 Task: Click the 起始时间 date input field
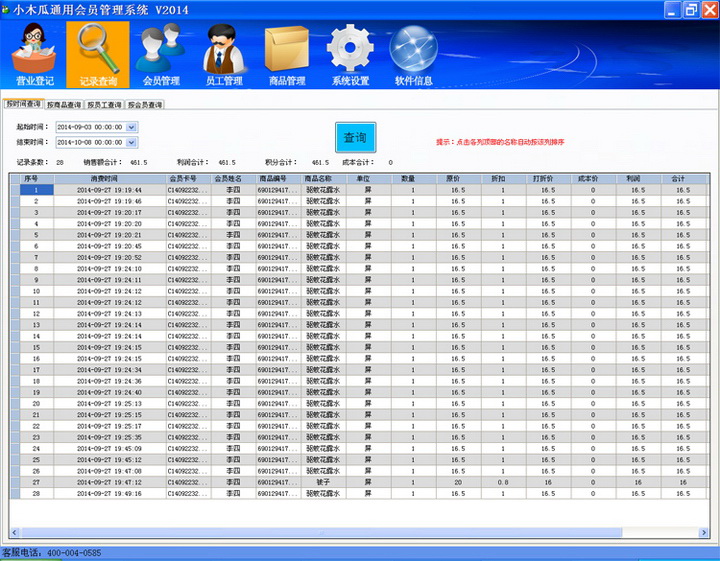[x=88, y=128]
